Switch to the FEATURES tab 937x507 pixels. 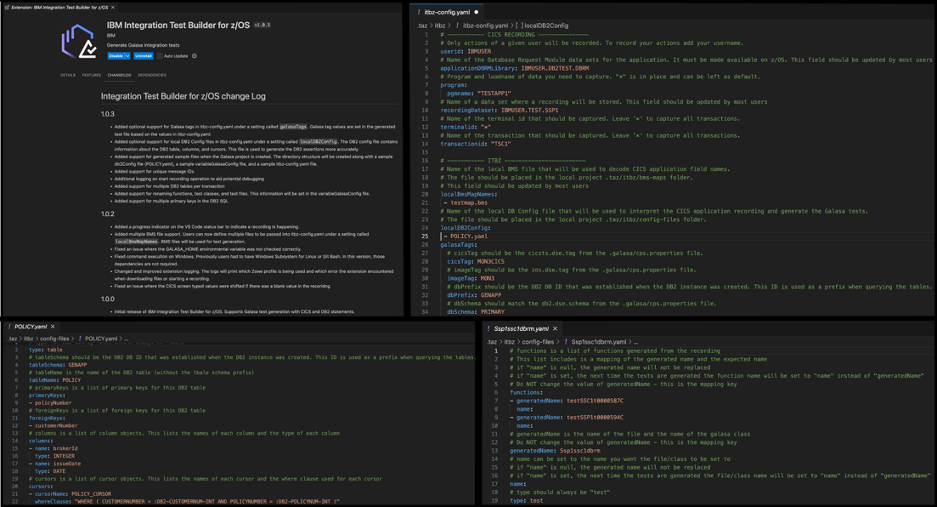[x=91, y=75]
